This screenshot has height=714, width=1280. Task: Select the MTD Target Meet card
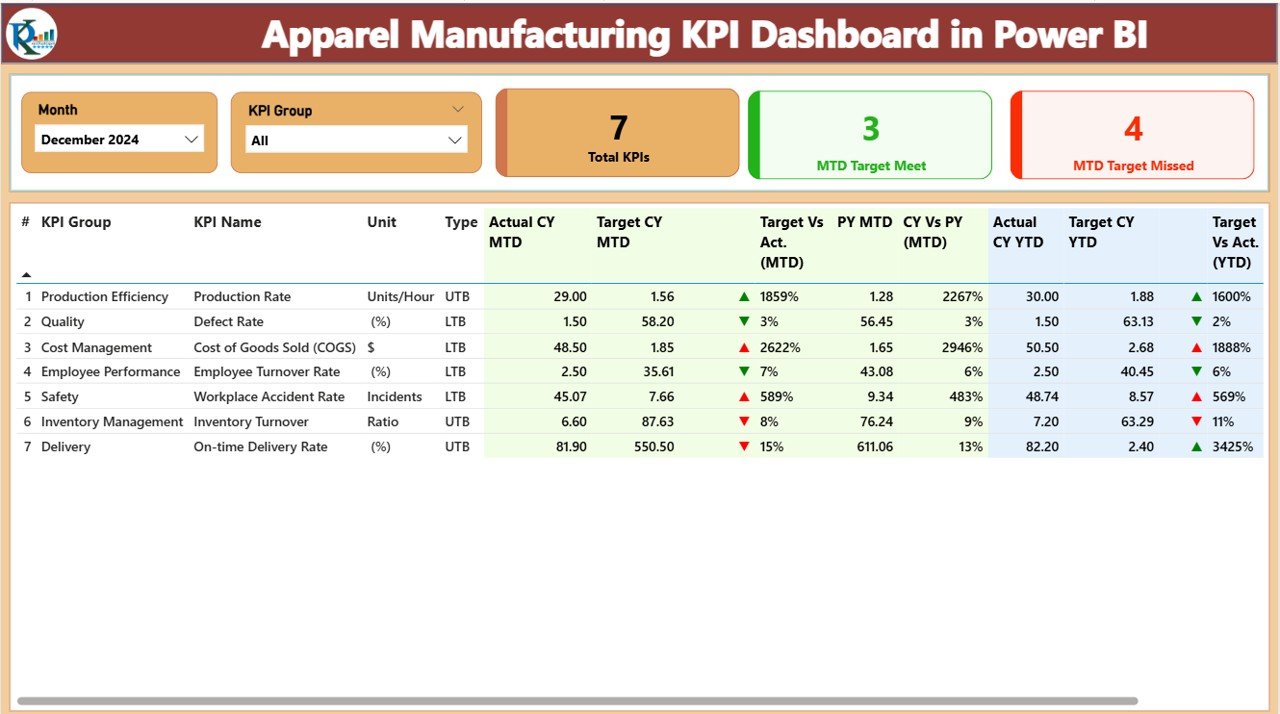pyautogui.click(x=869, y=134)
